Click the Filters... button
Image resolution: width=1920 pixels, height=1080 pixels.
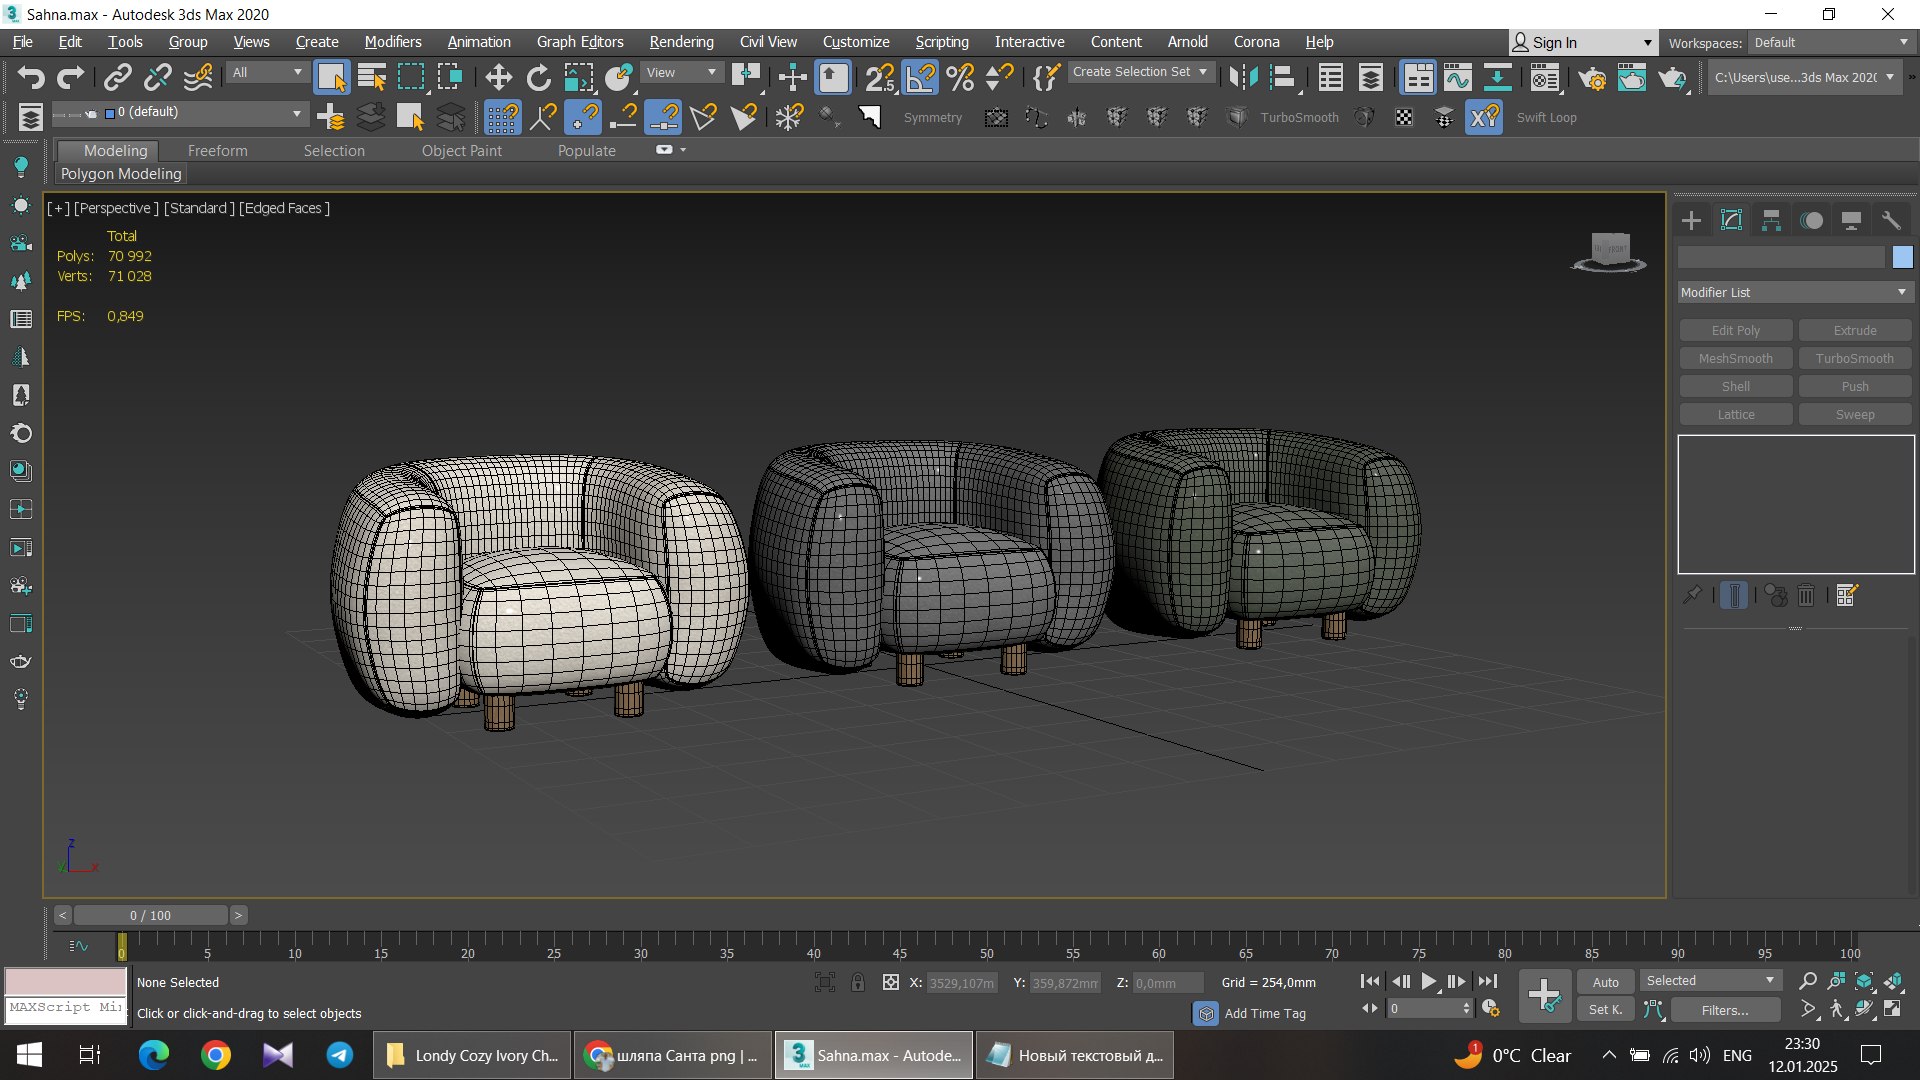click(1725, 1010)
